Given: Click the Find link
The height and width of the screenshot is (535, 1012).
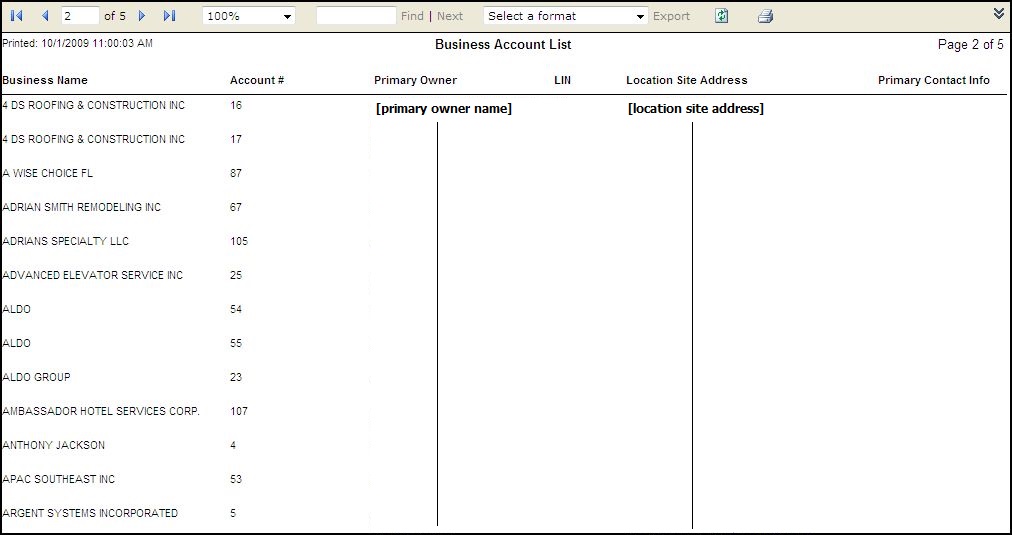Looking at the screenshot, I should click(412, 16).
